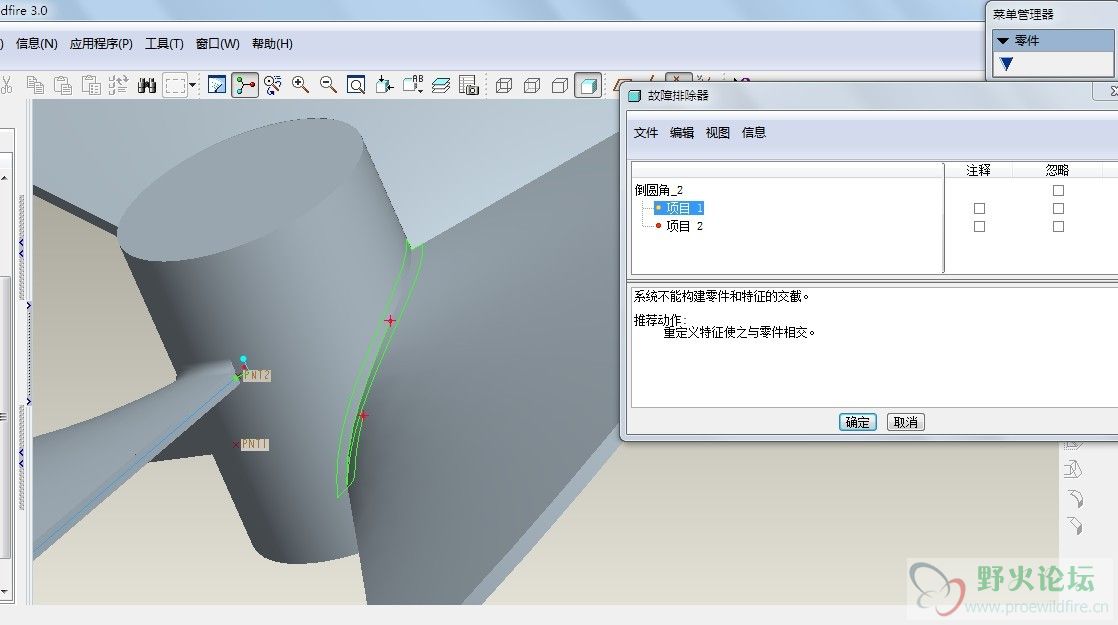Click the text 重定义特征使之与零件相交
The height and width of the screenshot is (625, 1118).
coord(739,332)
